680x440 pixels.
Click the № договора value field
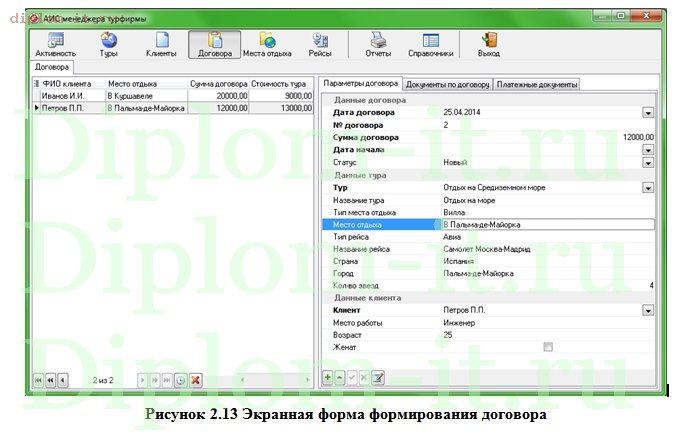pos(548,125)
